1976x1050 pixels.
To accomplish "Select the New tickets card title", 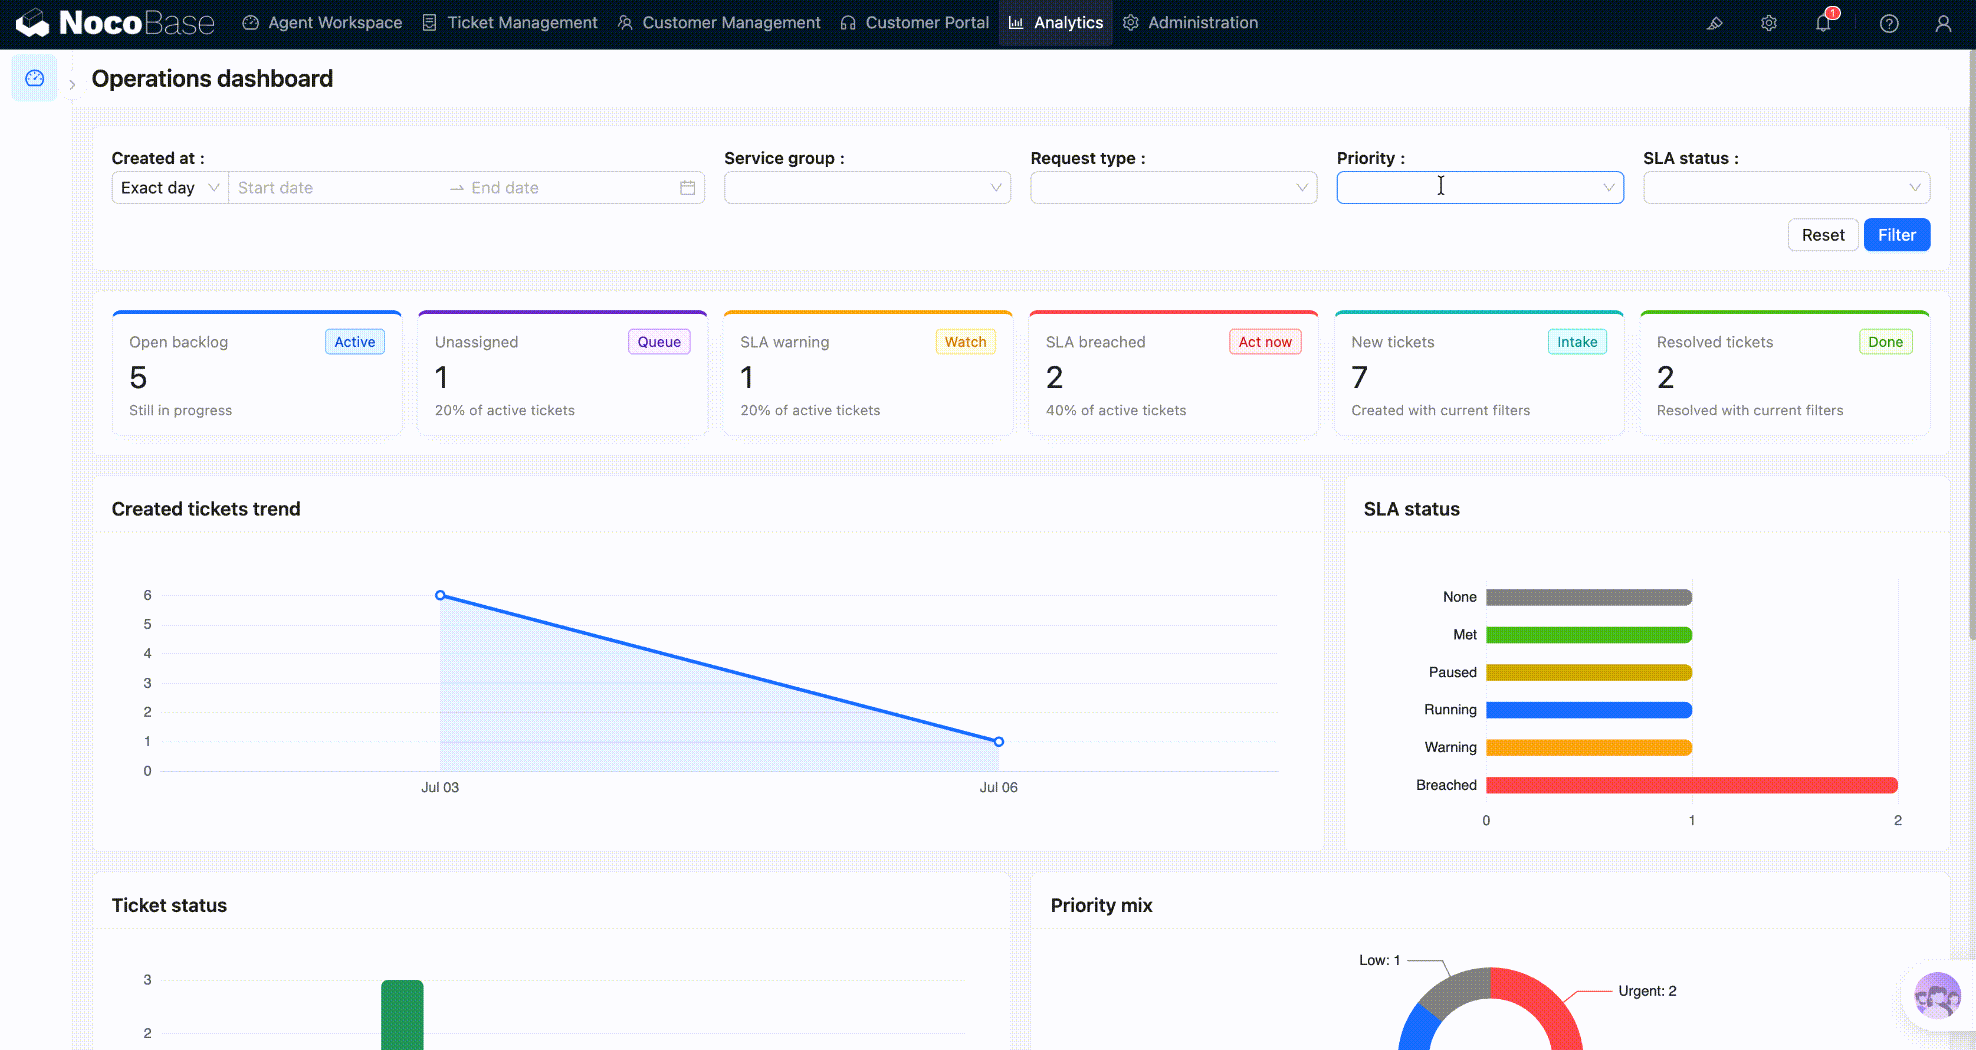I will point(1393,342).
